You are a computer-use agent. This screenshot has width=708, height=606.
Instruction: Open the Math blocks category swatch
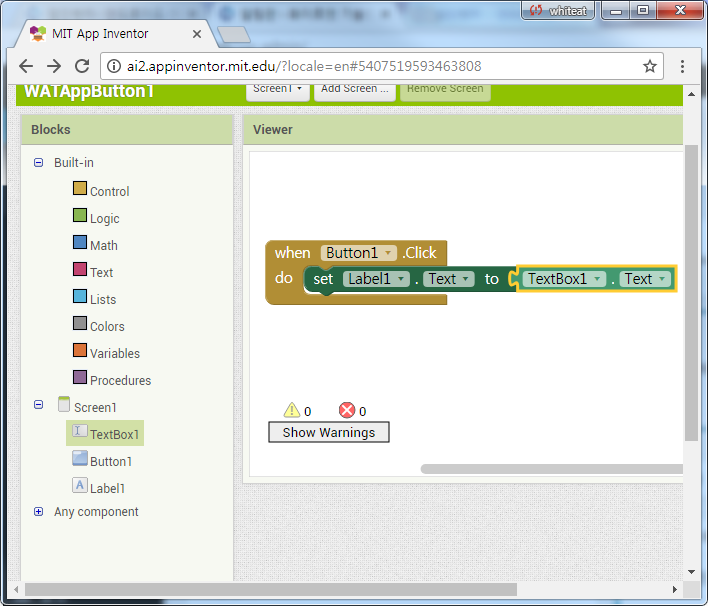click(80, 242)
